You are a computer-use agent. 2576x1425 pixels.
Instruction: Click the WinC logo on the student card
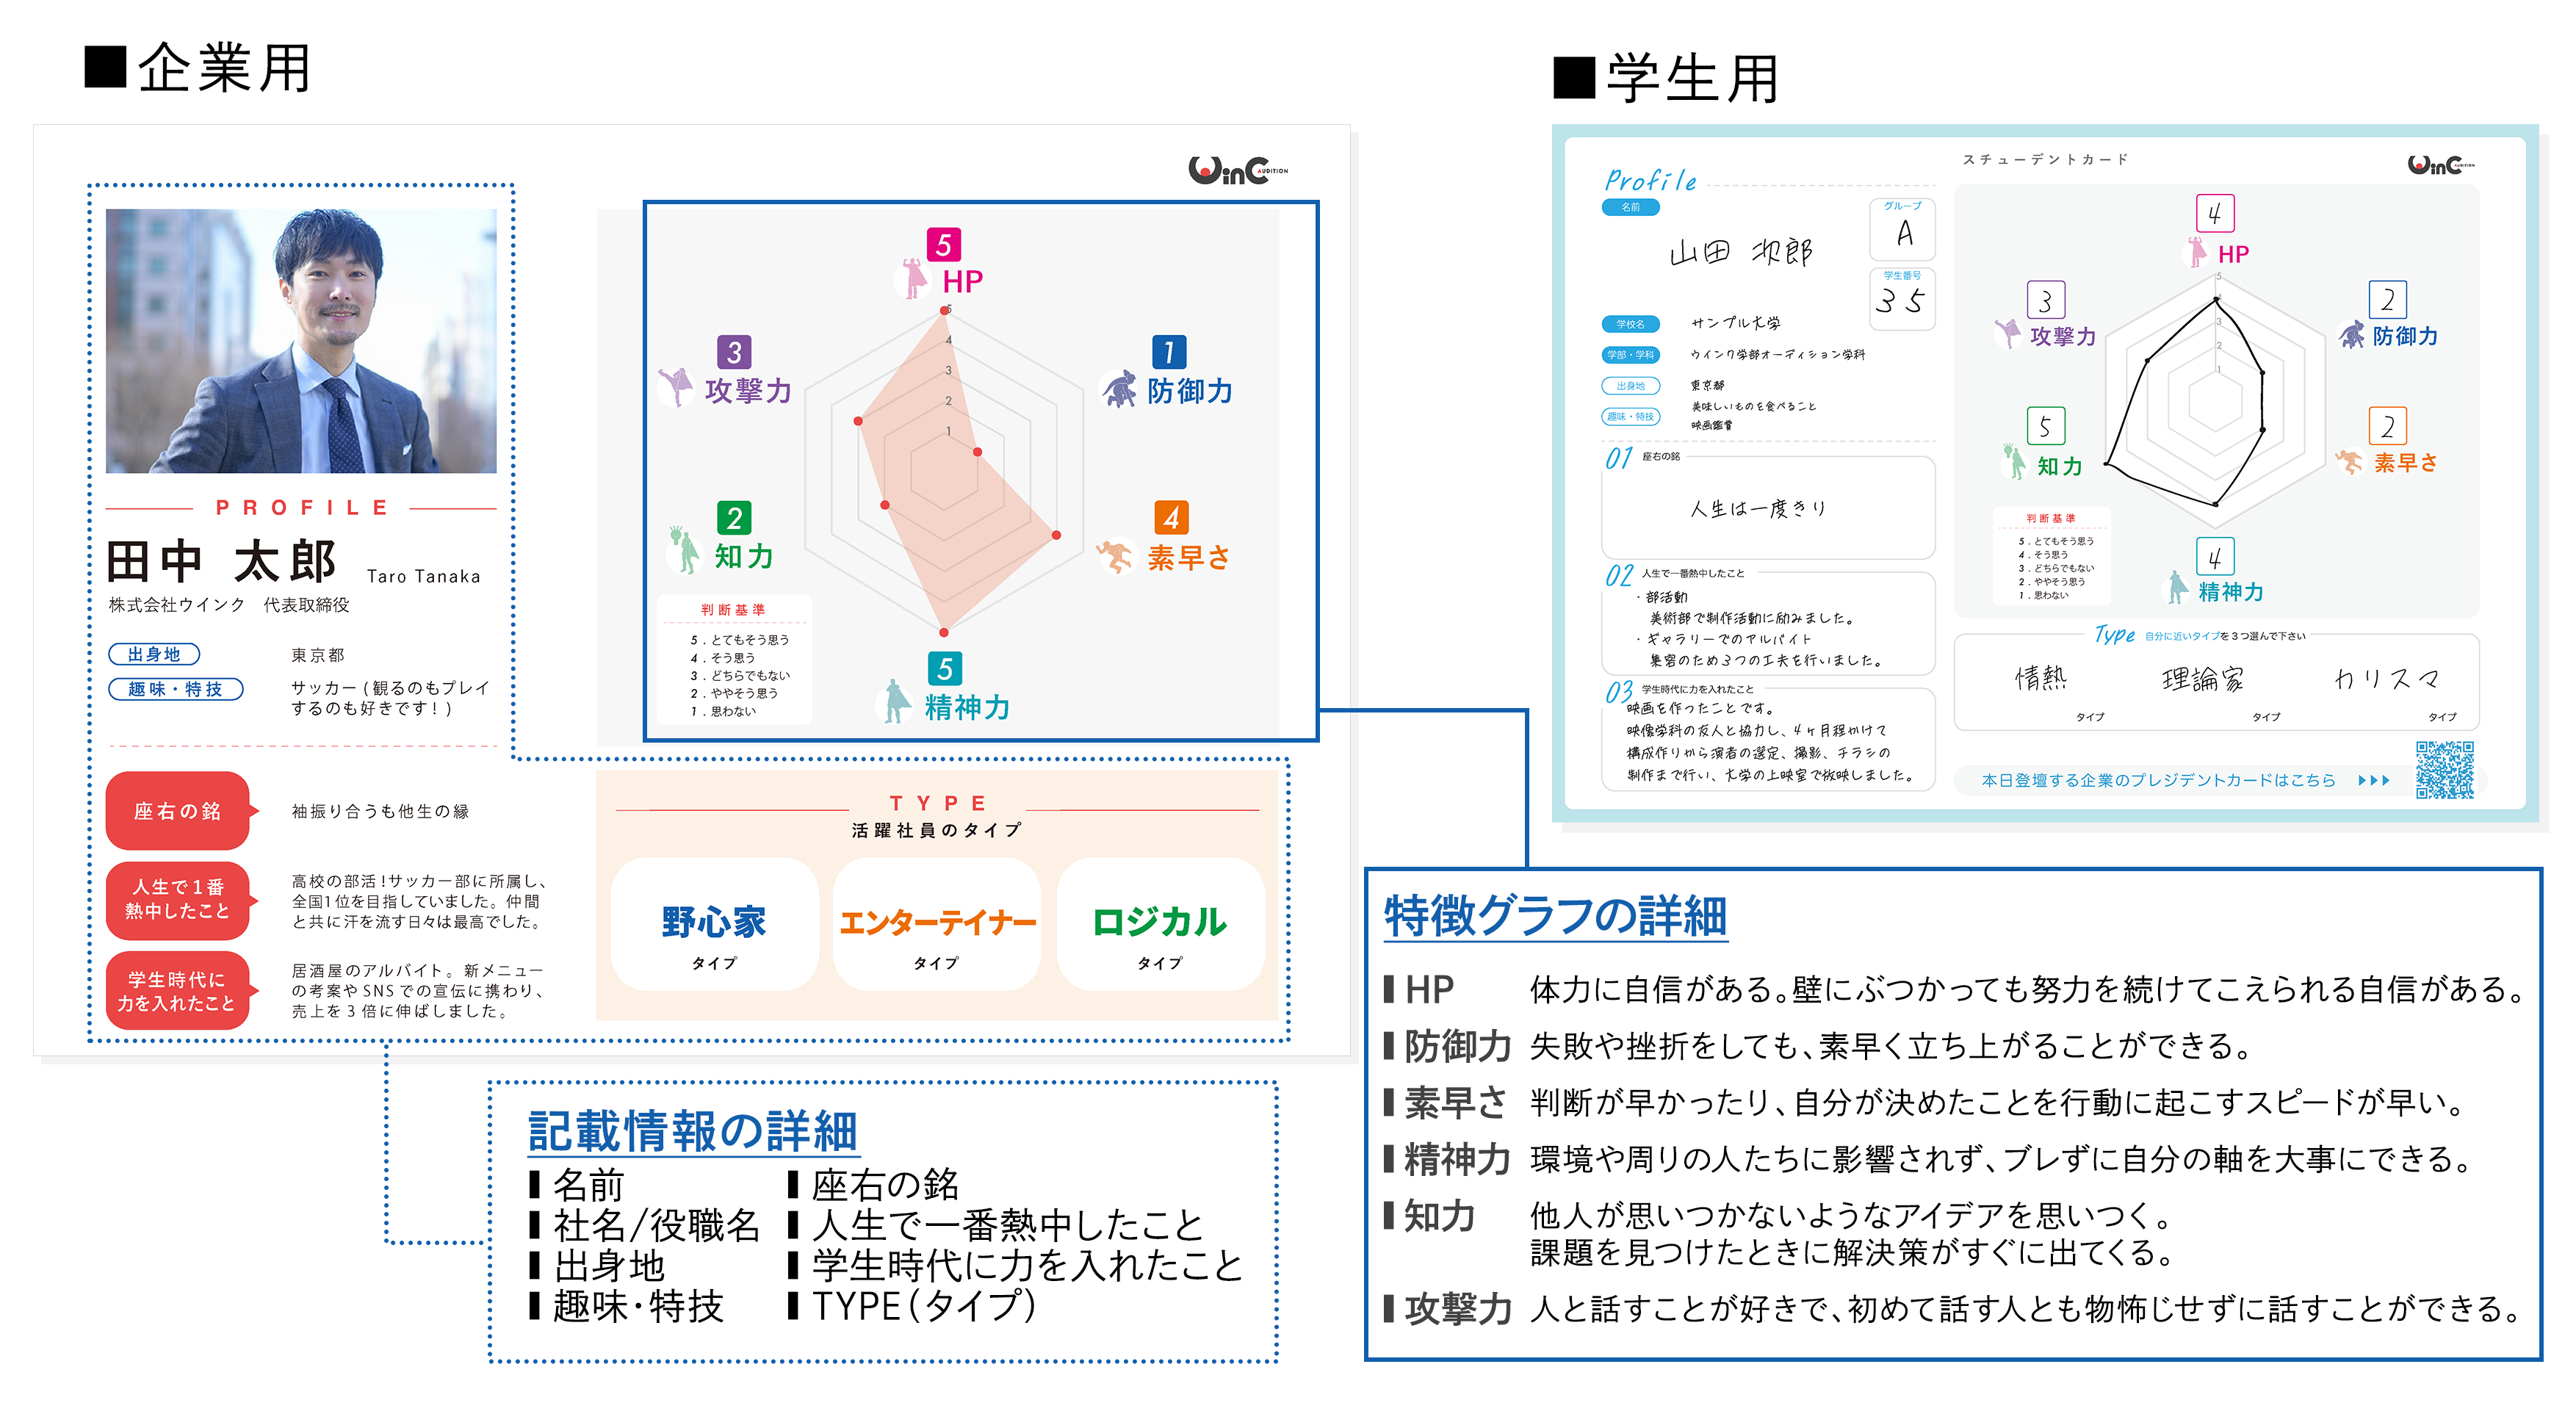2441,165
